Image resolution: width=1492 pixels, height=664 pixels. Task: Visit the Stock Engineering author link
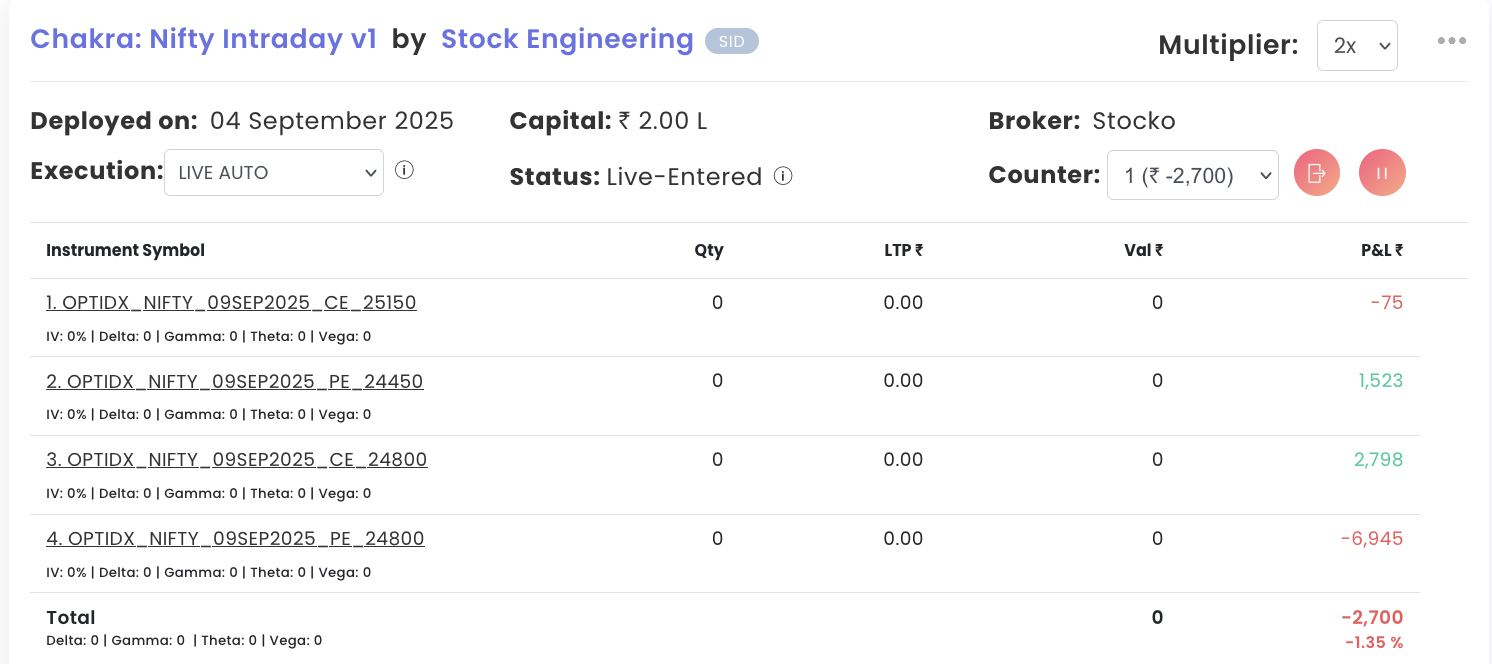coord(567,39)
